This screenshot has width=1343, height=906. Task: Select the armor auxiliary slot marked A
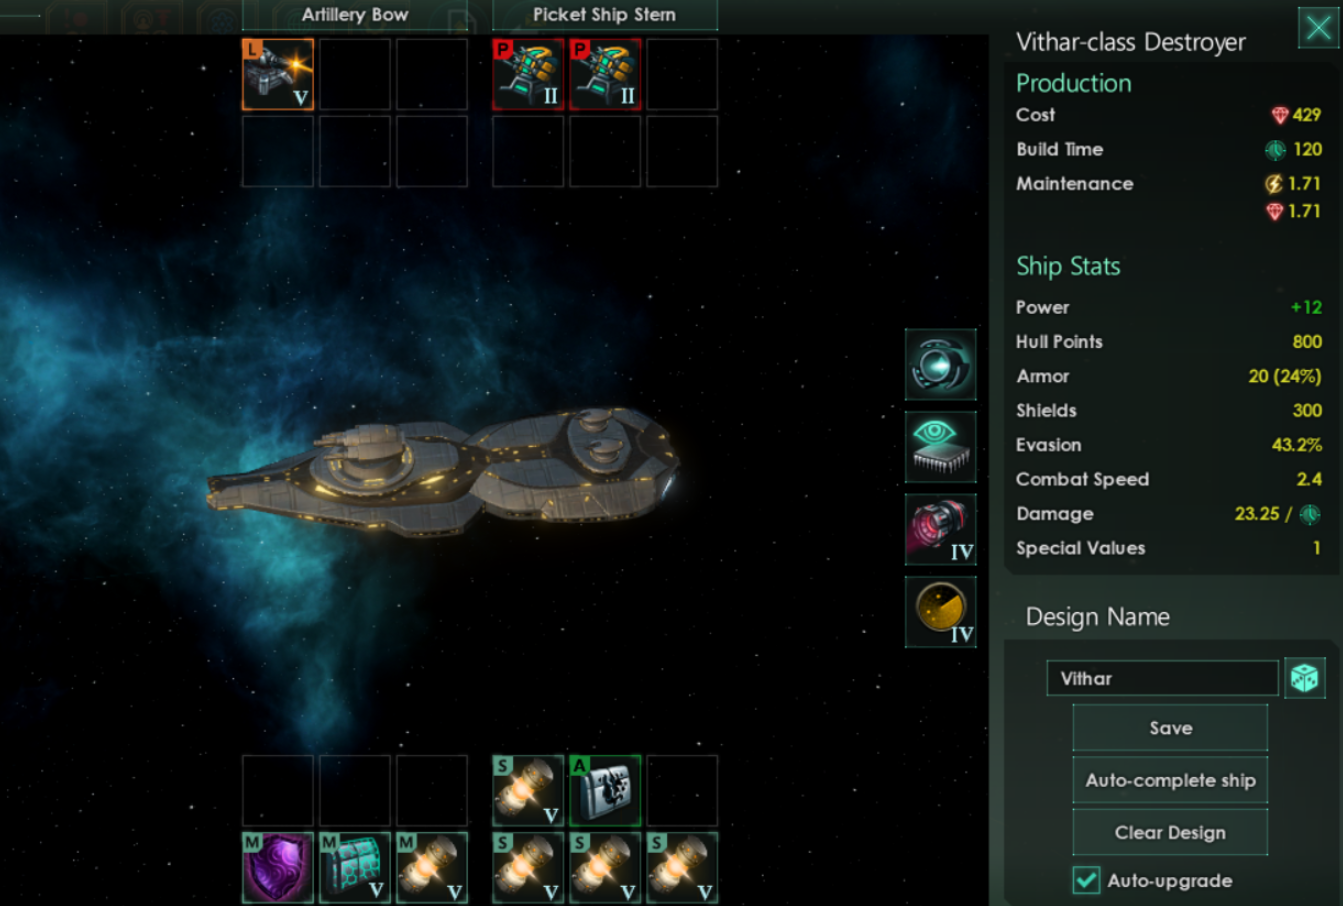point(605,790)
